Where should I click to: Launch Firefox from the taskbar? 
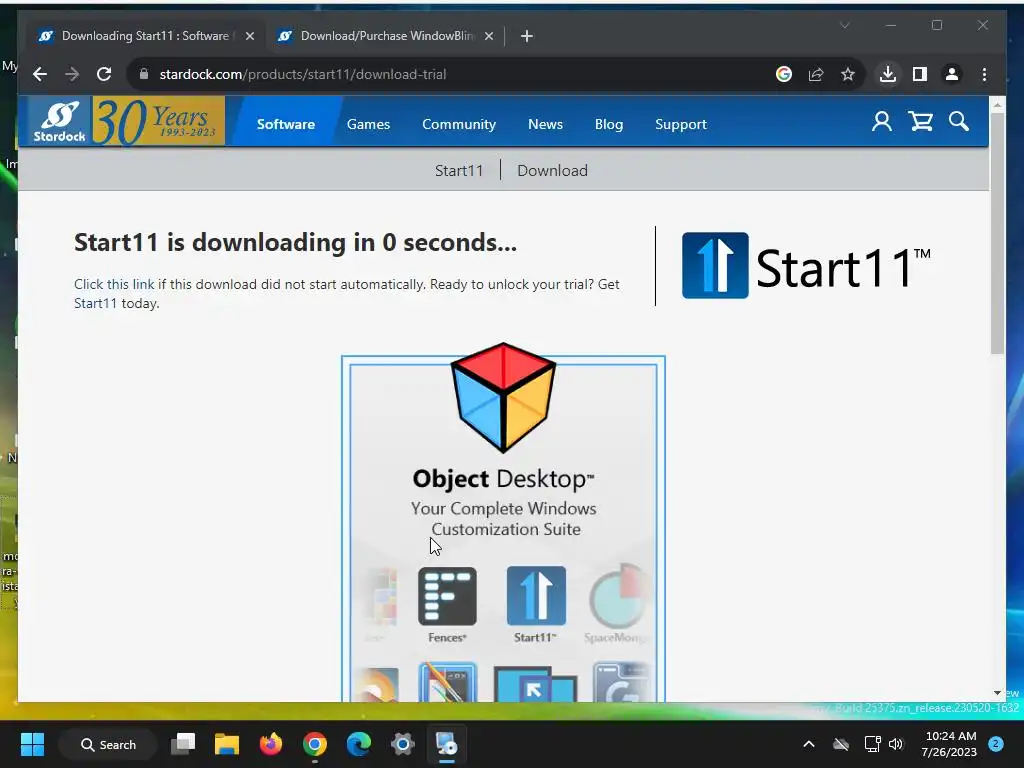tap(270, 744)
